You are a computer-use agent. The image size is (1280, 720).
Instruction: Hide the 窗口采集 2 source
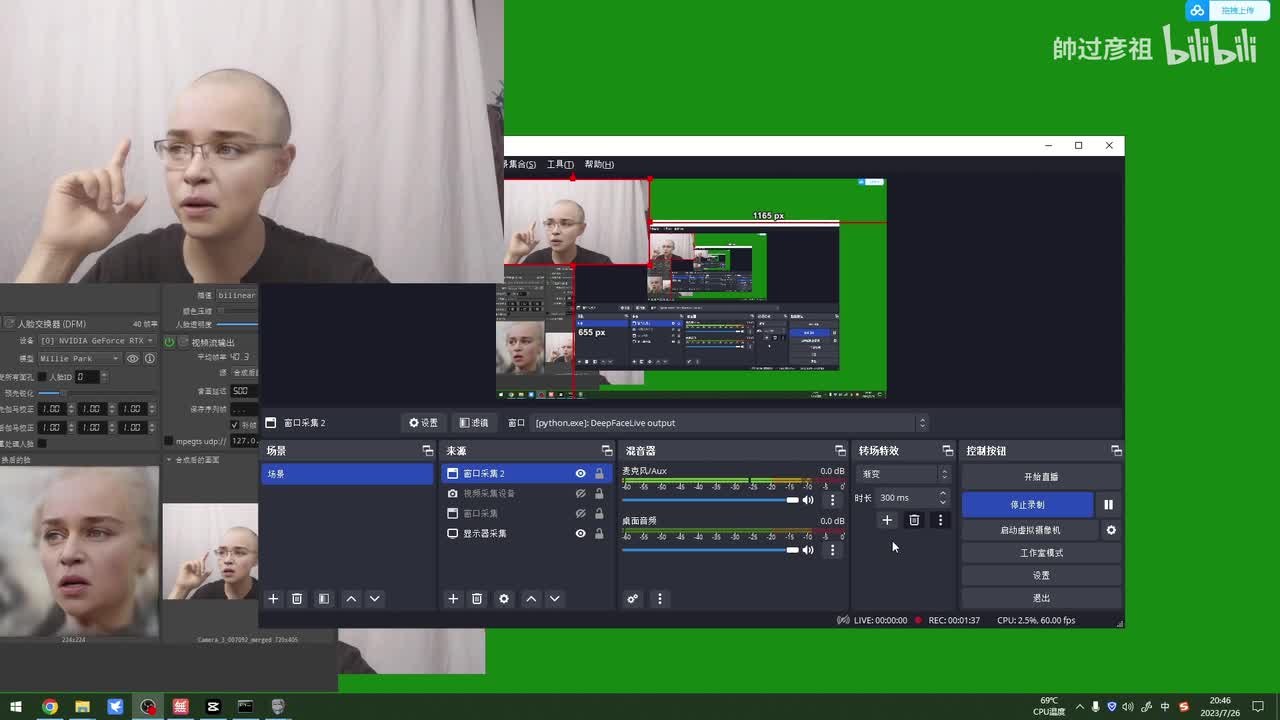pos(580,473)
